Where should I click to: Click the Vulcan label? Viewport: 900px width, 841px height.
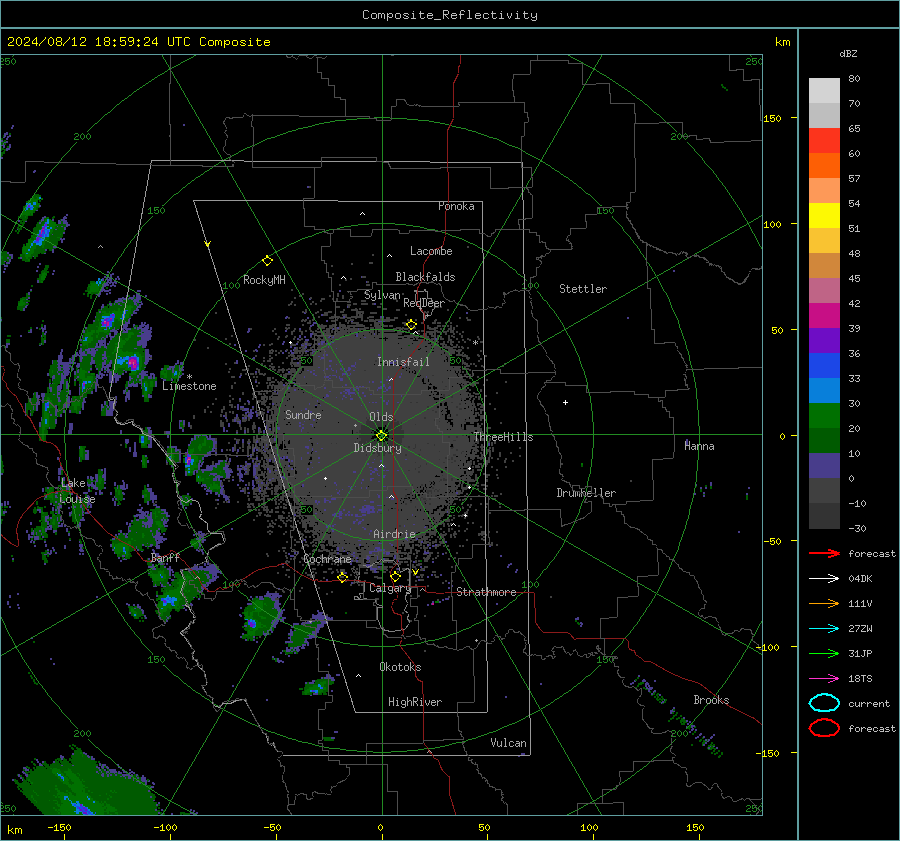point(508,743)
